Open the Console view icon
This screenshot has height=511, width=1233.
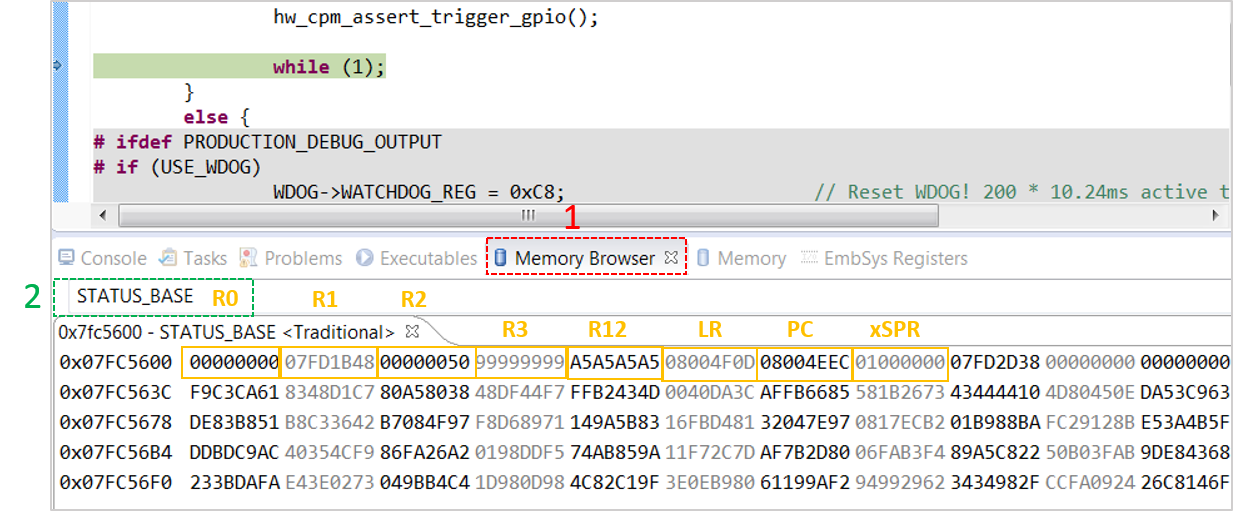(66, 258)
